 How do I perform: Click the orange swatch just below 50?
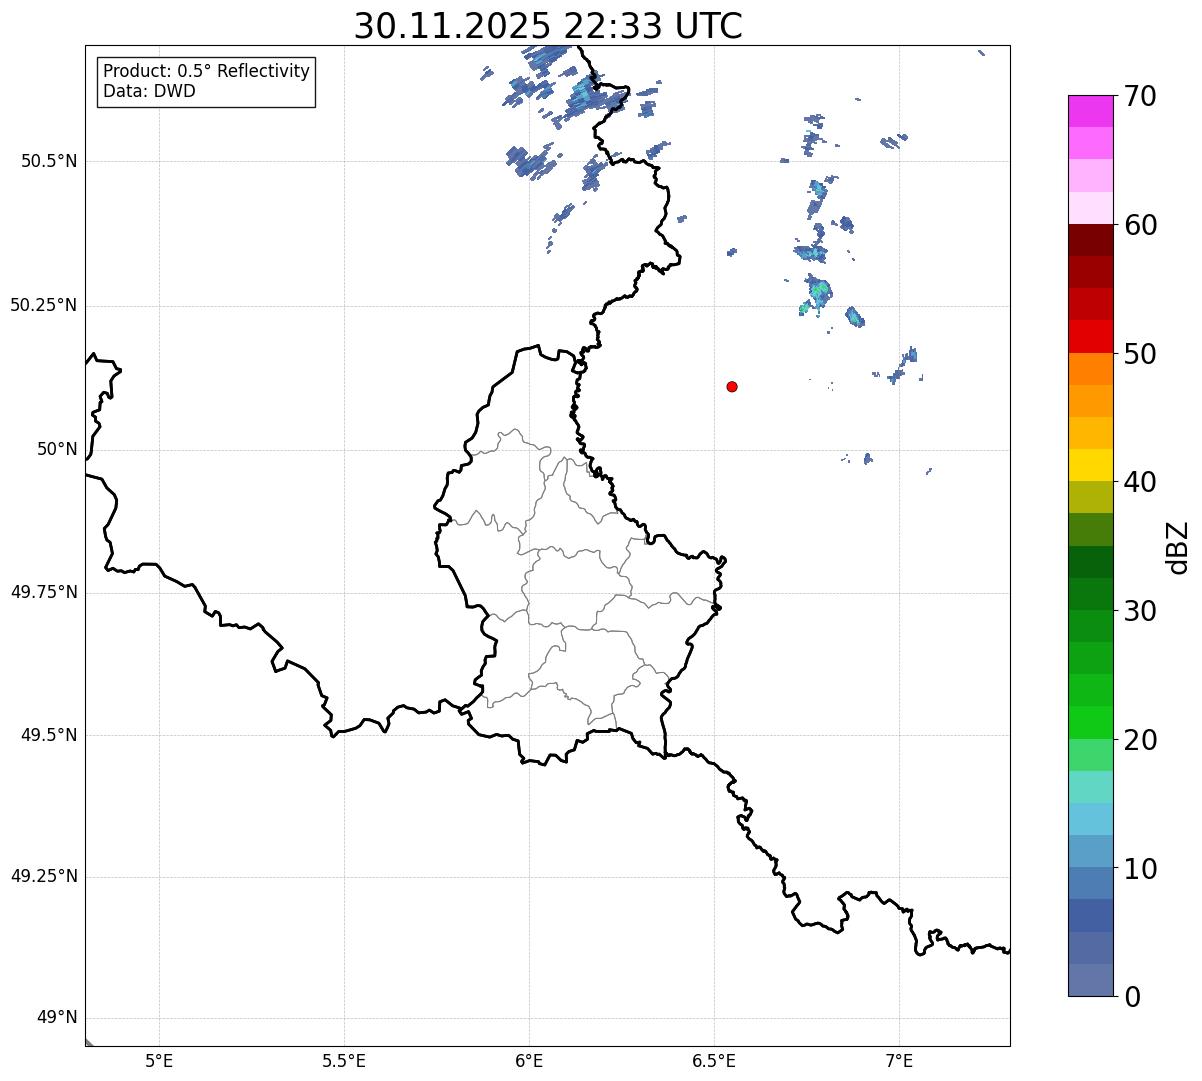(x=1090, y=369)
